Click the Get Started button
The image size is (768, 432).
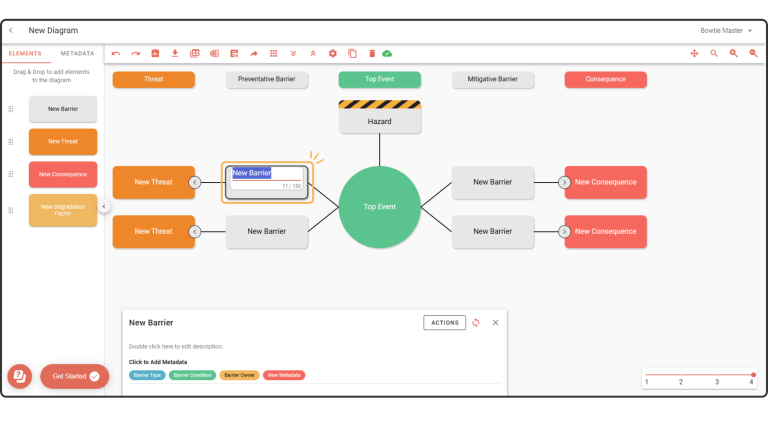tap(74, 376)
